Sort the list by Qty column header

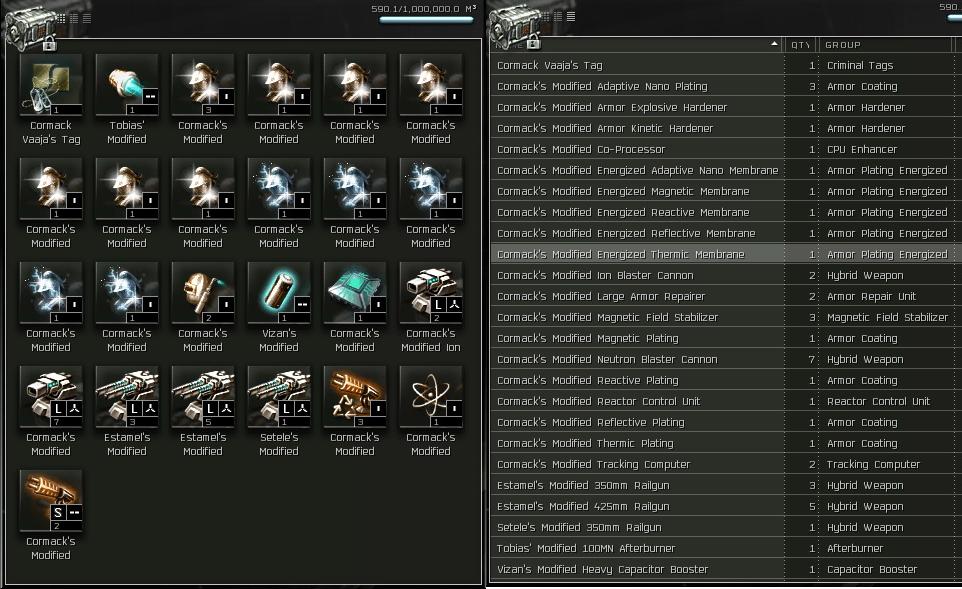coord(801,45)
